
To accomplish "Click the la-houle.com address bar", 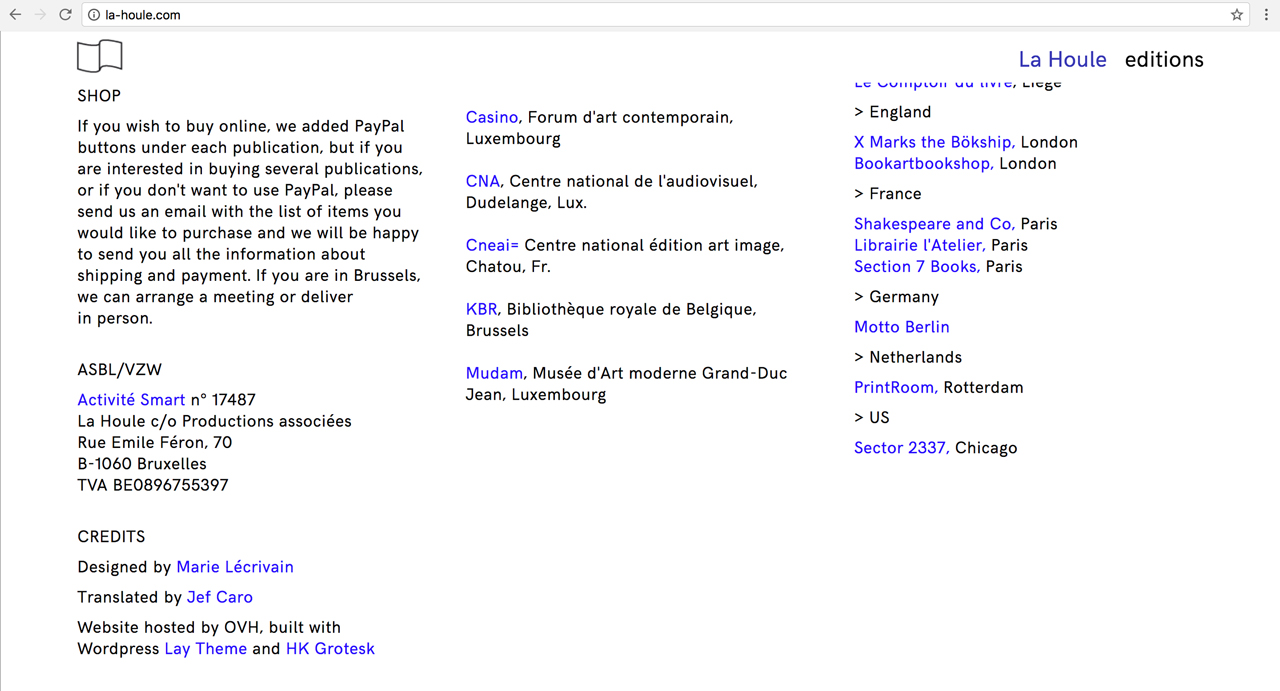I will [600, 15].
